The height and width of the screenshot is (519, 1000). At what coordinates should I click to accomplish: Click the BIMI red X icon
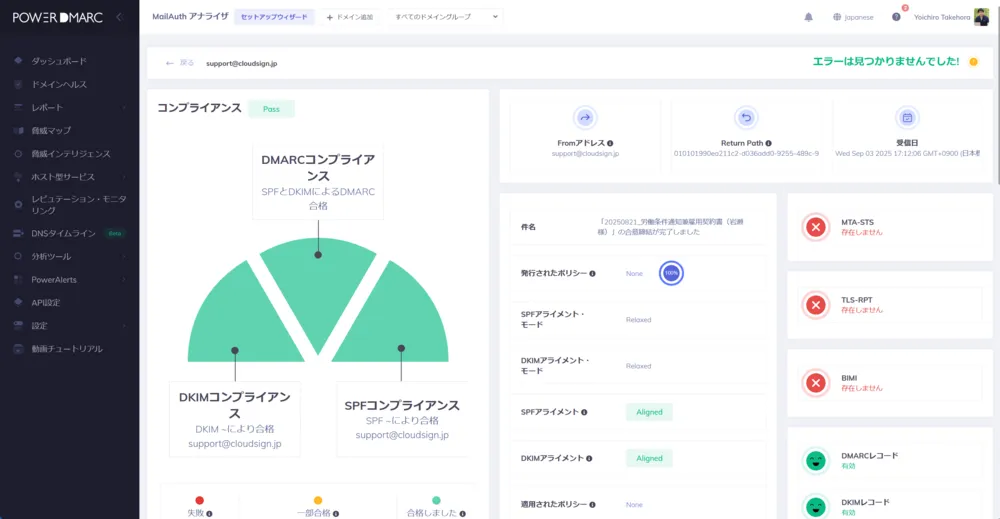pyautogui.click(x=816, y=383)
